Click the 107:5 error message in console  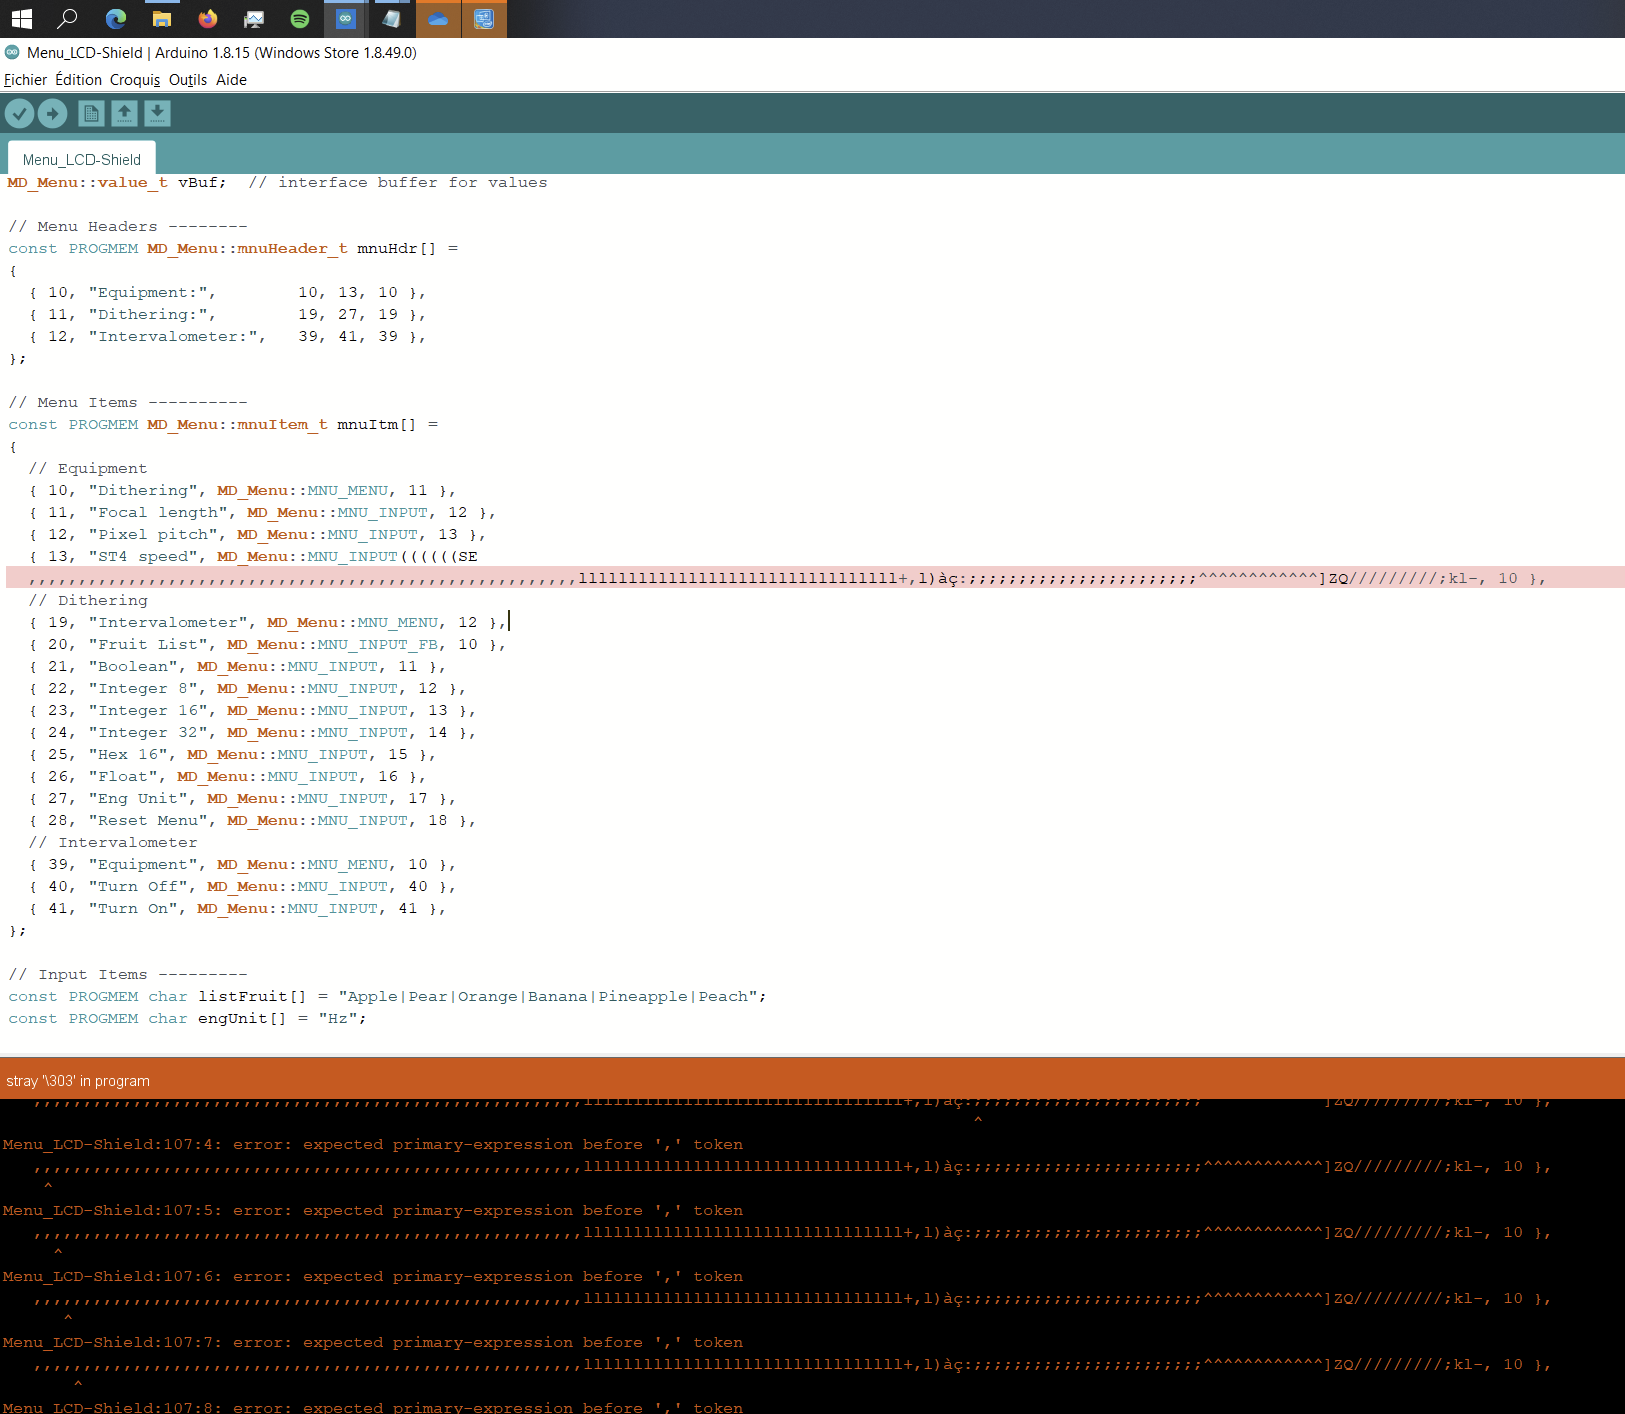[x=373, y=1211]
